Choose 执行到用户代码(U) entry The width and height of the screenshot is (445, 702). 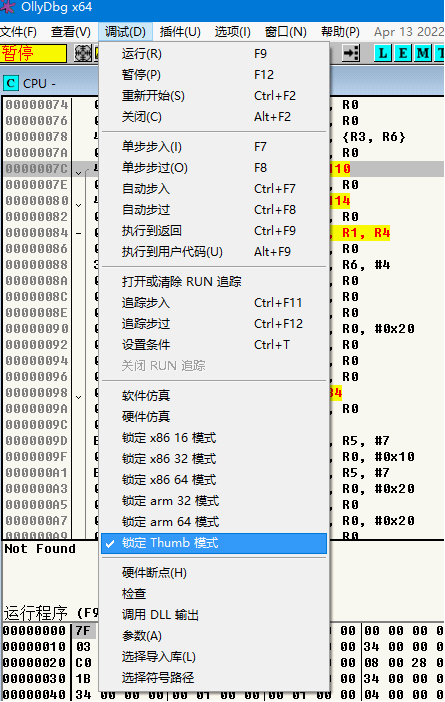214,252
